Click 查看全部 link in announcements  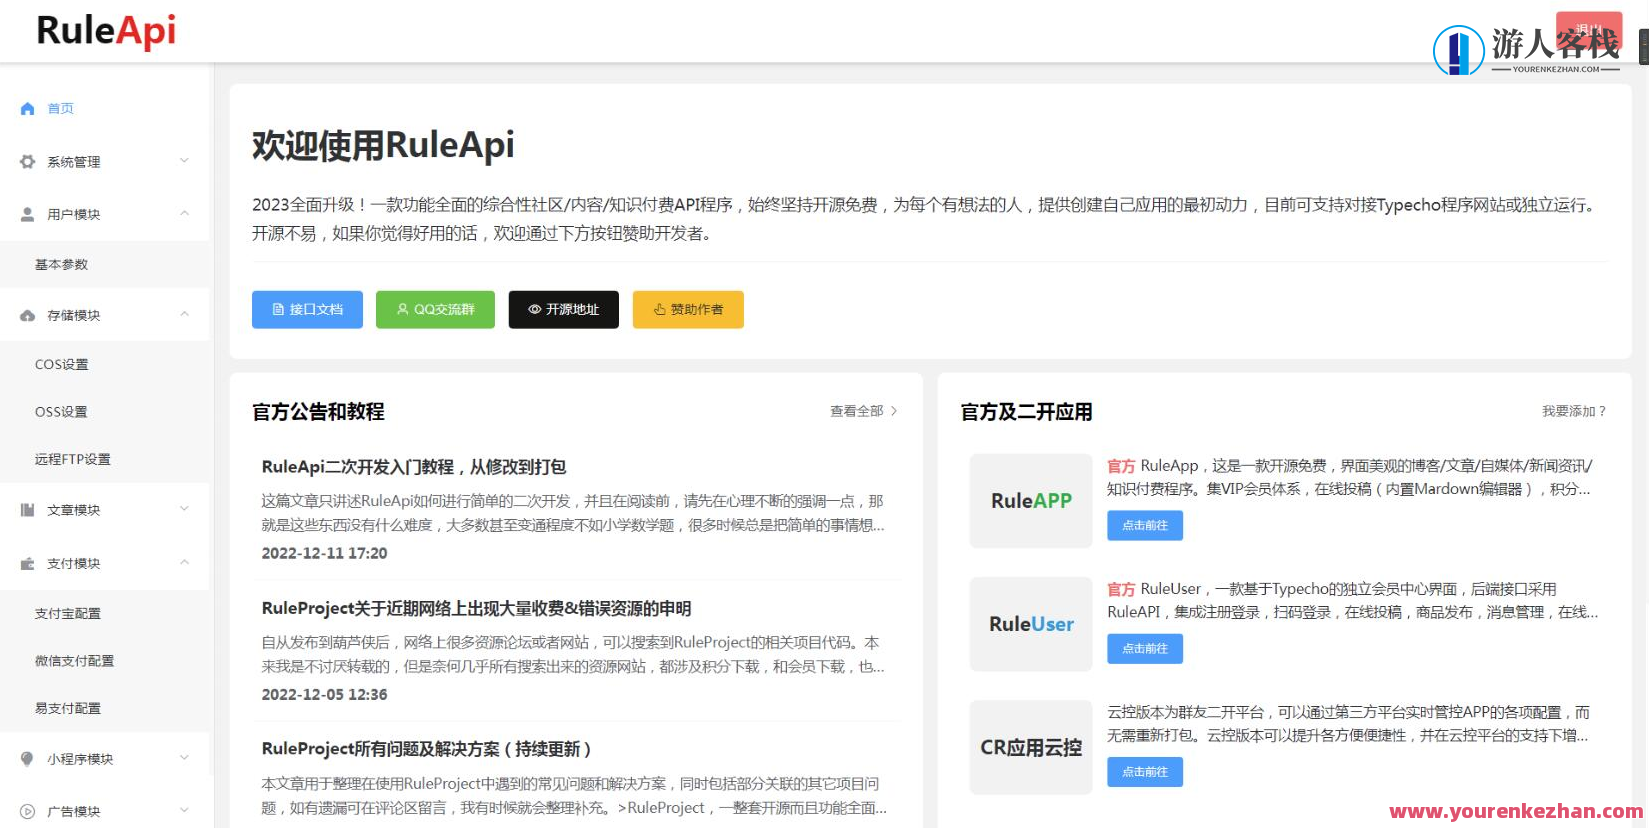864,411
